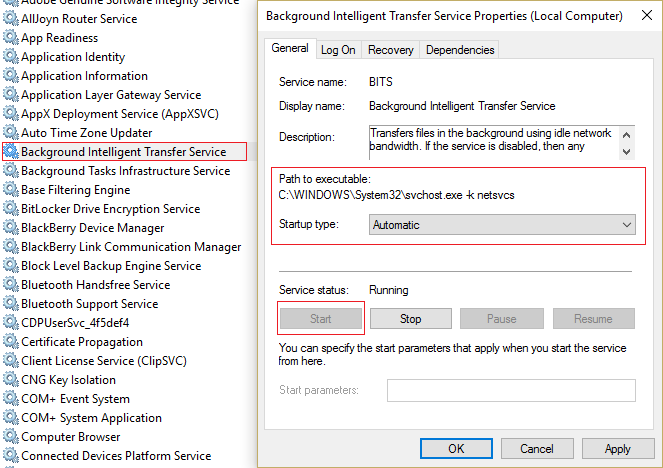The width and height of the screenshot is (663, 468).
Task: Click the gear icon for Base Filtering Engine
Action: (11, 190)
